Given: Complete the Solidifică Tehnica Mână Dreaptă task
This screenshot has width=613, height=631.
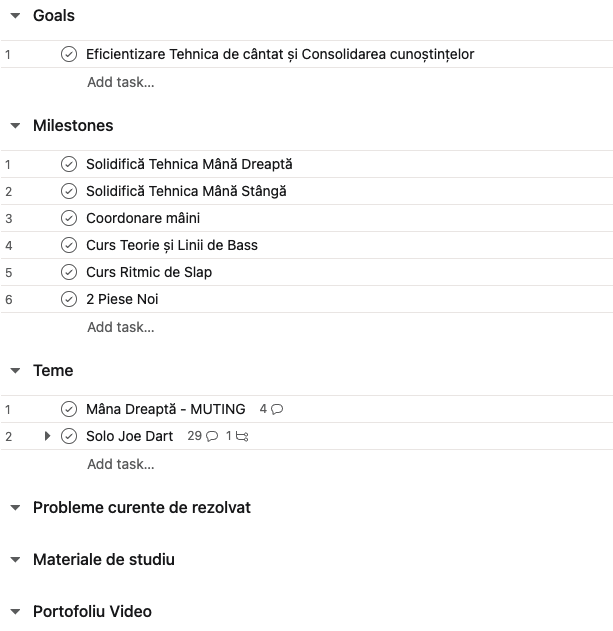Looking at the screenshot, I should tap(69, 164).
